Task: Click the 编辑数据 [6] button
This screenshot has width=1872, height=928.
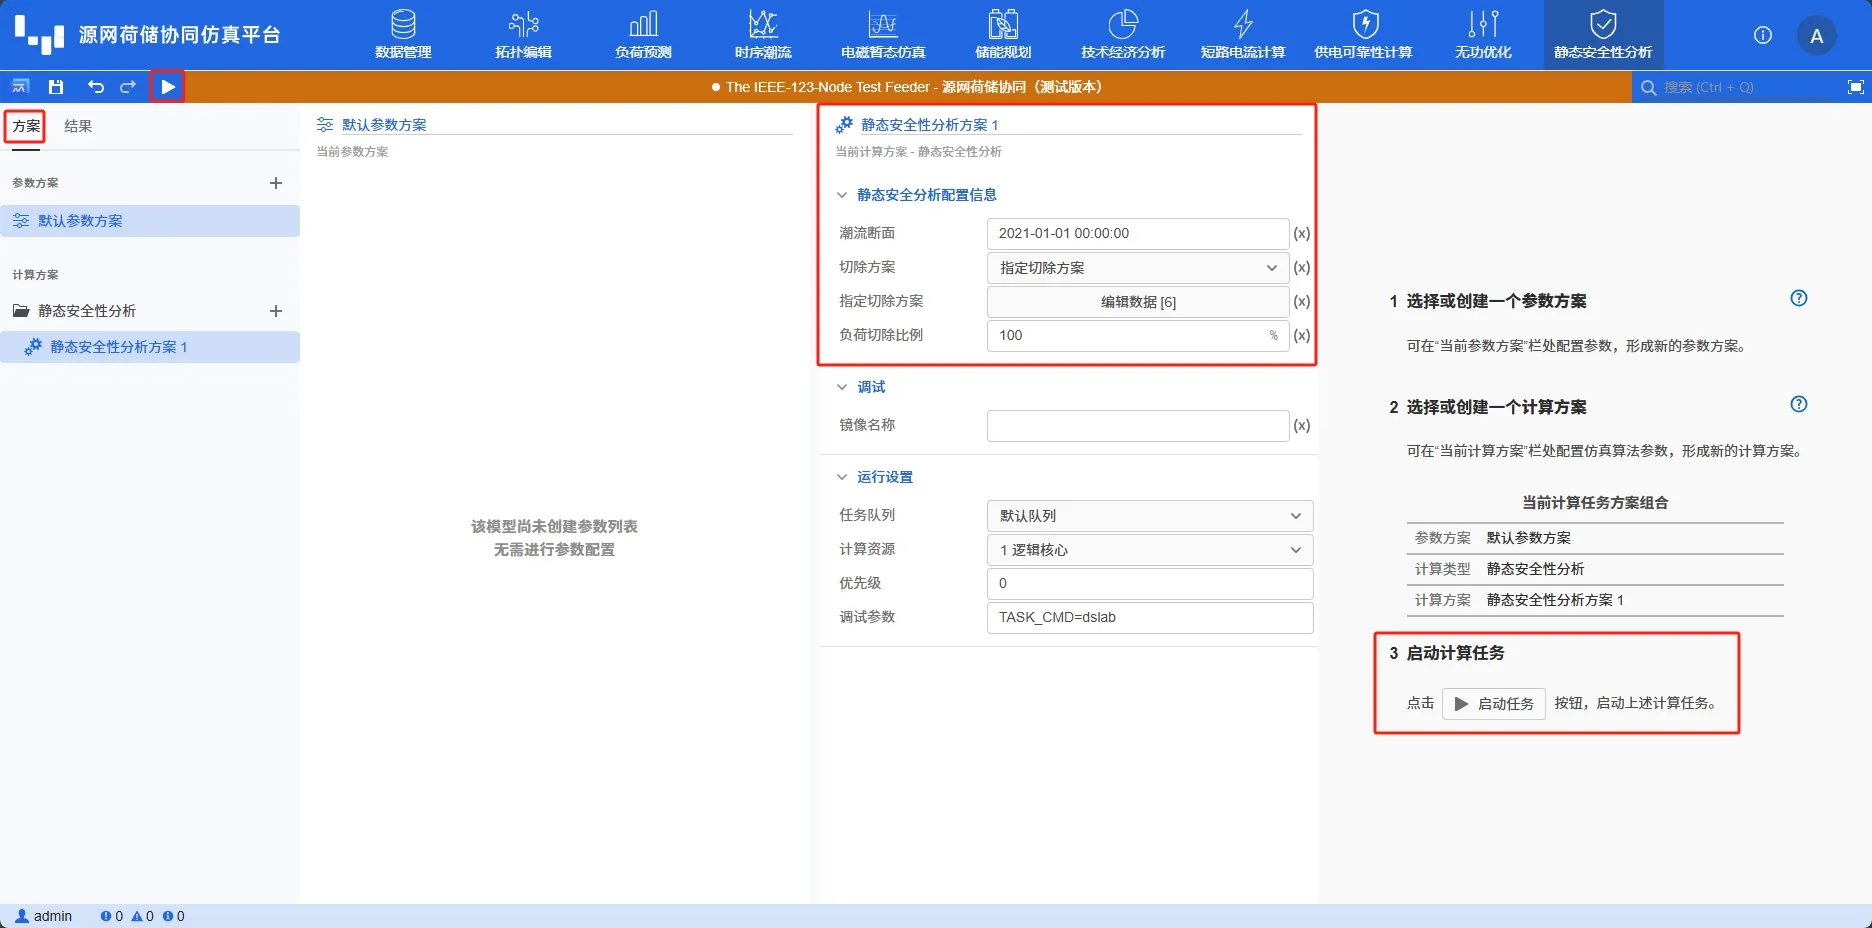Action: [x=1138, y=302]
